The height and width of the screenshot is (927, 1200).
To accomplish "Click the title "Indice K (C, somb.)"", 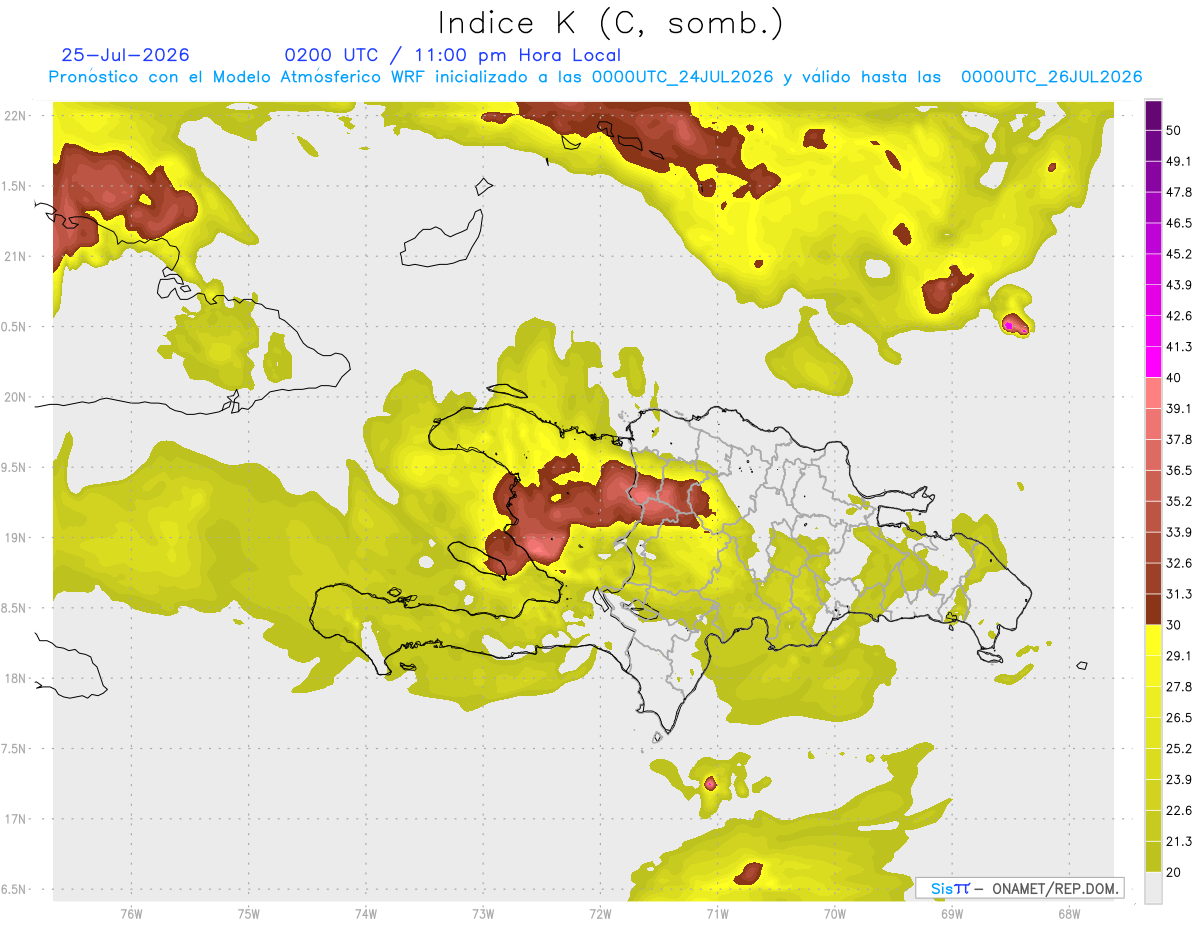I will point(611,24).
